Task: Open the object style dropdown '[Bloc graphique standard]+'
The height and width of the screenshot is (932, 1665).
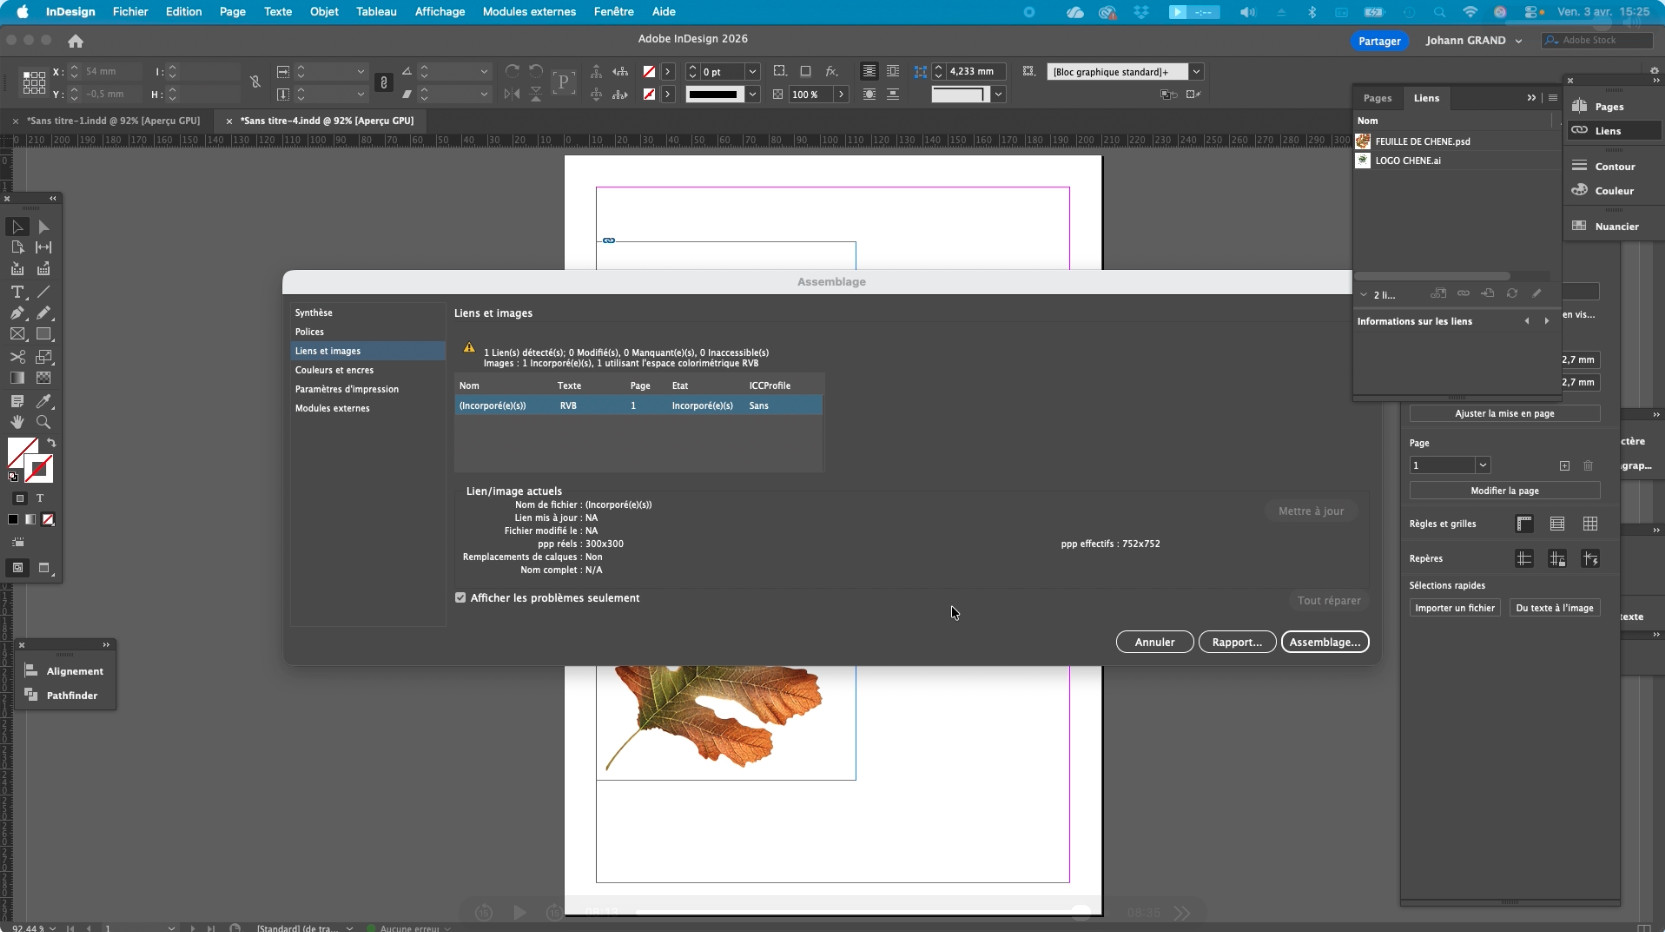Action: (1196, 72)
